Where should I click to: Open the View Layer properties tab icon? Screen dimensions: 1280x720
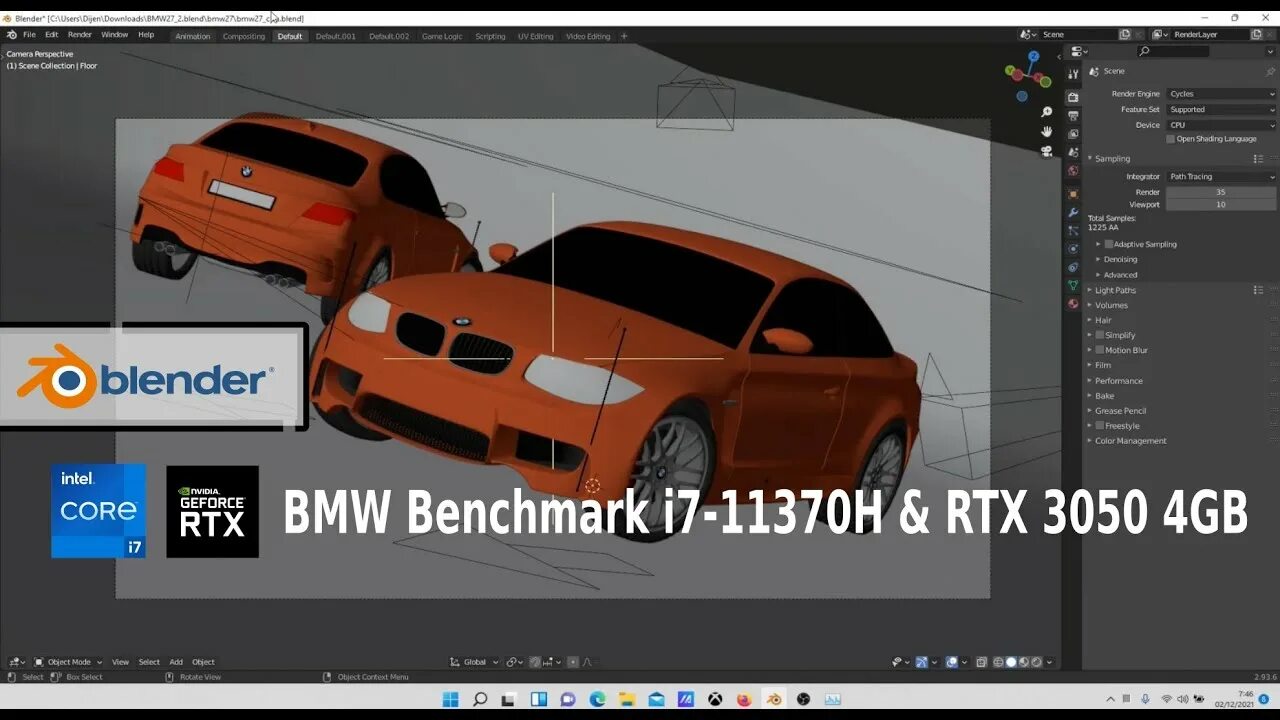click(x=1073, y=134)
